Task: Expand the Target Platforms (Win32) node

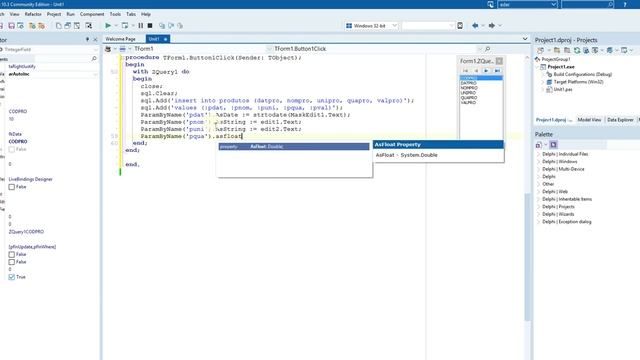Action: [543, 82]
